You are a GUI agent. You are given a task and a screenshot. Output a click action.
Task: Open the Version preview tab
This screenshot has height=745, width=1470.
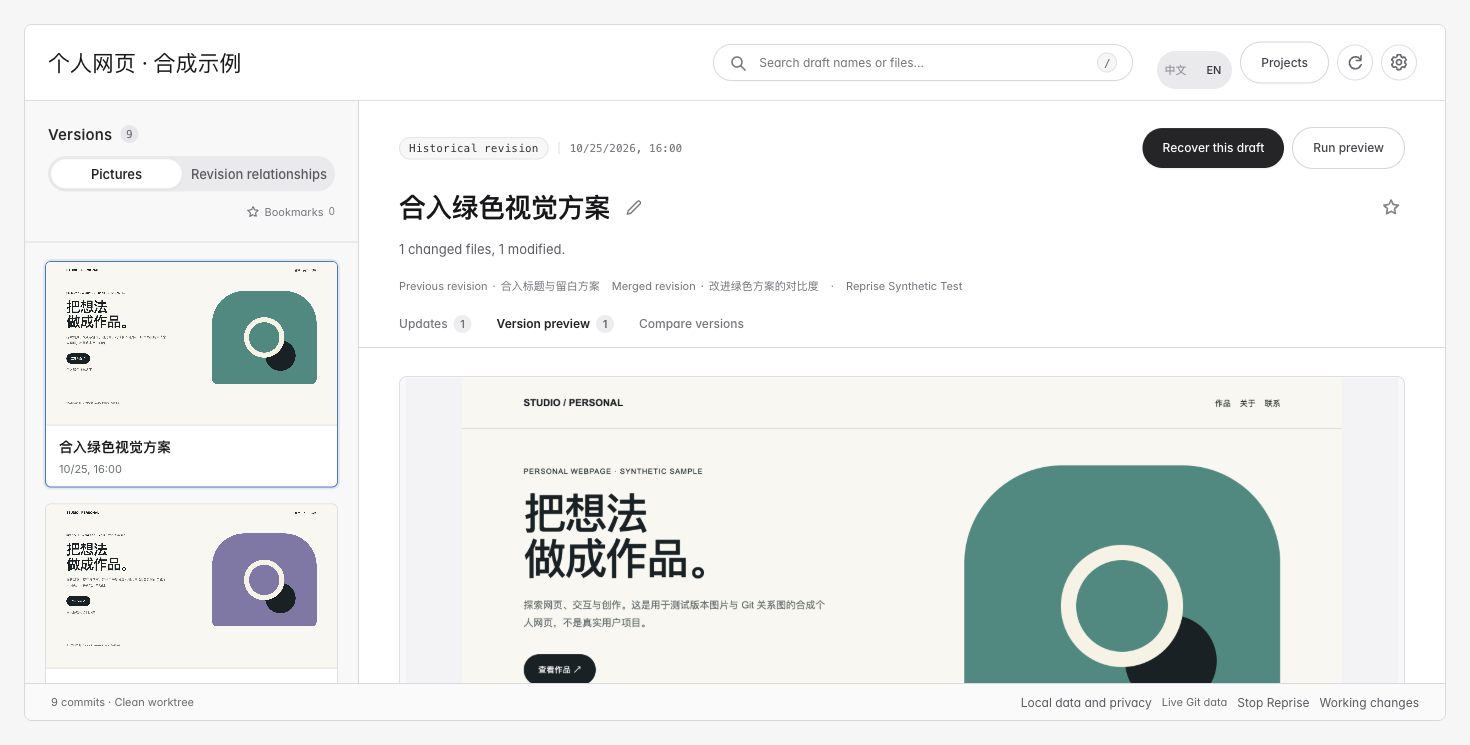coord(554,324)
